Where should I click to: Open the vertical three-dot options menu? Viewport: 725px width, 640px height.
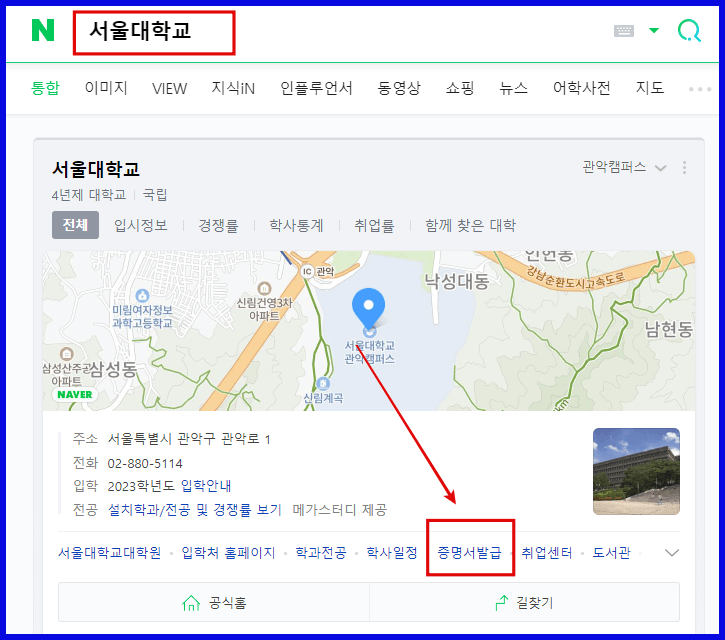(684, 167)
